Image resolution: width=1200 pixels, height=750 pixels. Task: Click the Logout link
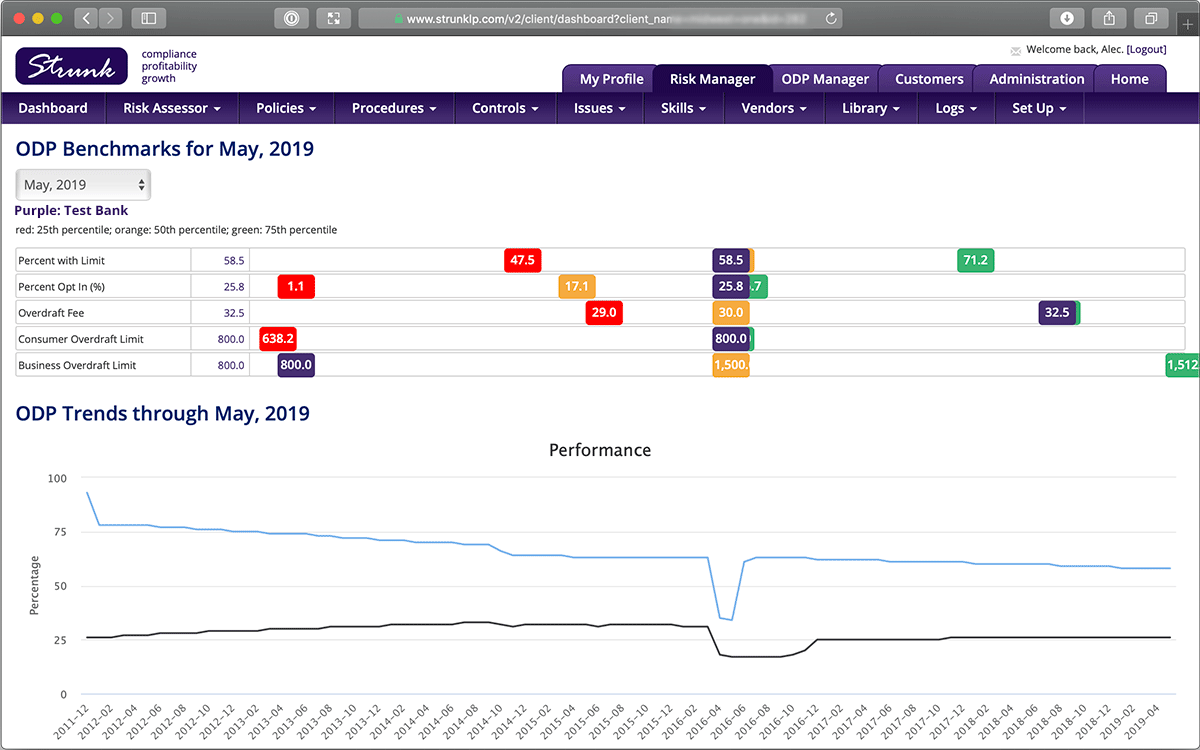pyautogui.click(x=1146, y=48)
